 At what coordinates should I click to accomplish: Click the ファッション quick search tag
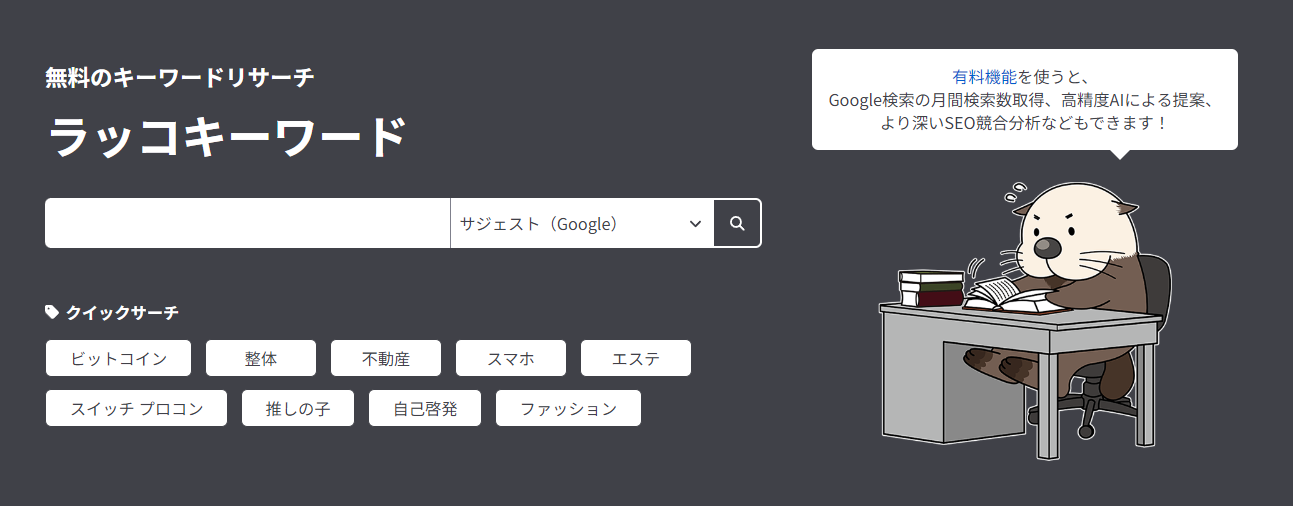(568, 408)
